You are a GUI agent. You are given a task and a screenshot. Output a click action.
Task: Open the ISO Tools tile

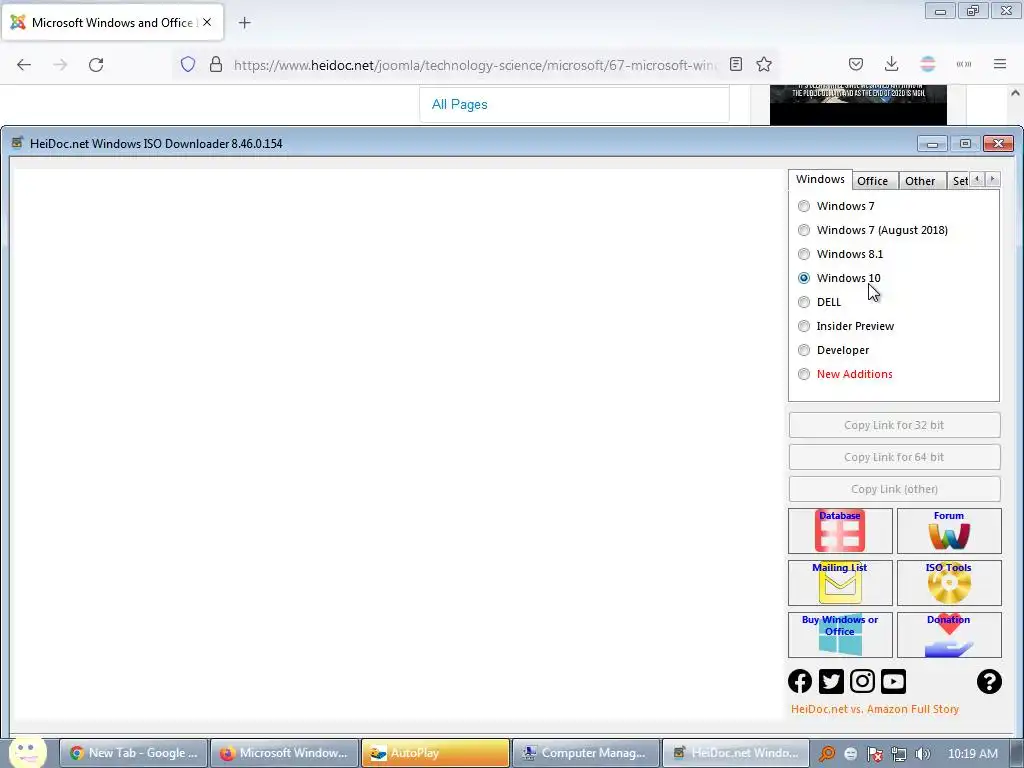point(949,583)
